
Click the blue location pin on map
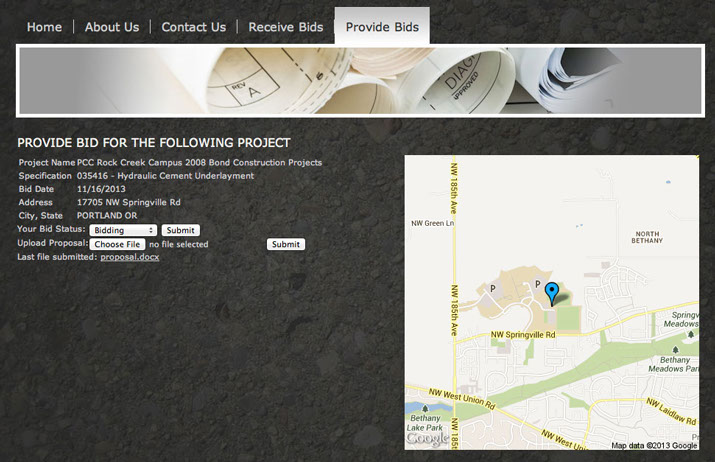coord(552,294)
